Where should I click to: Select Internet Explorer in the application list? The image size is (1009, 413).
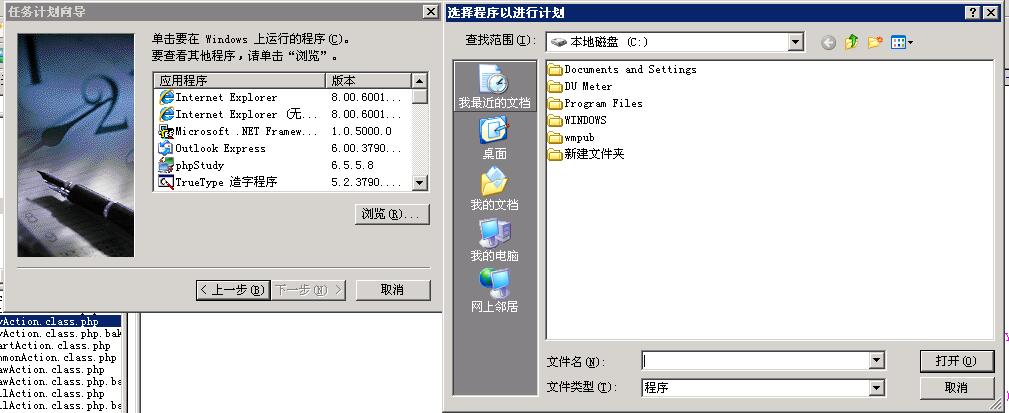pos(226,98)
